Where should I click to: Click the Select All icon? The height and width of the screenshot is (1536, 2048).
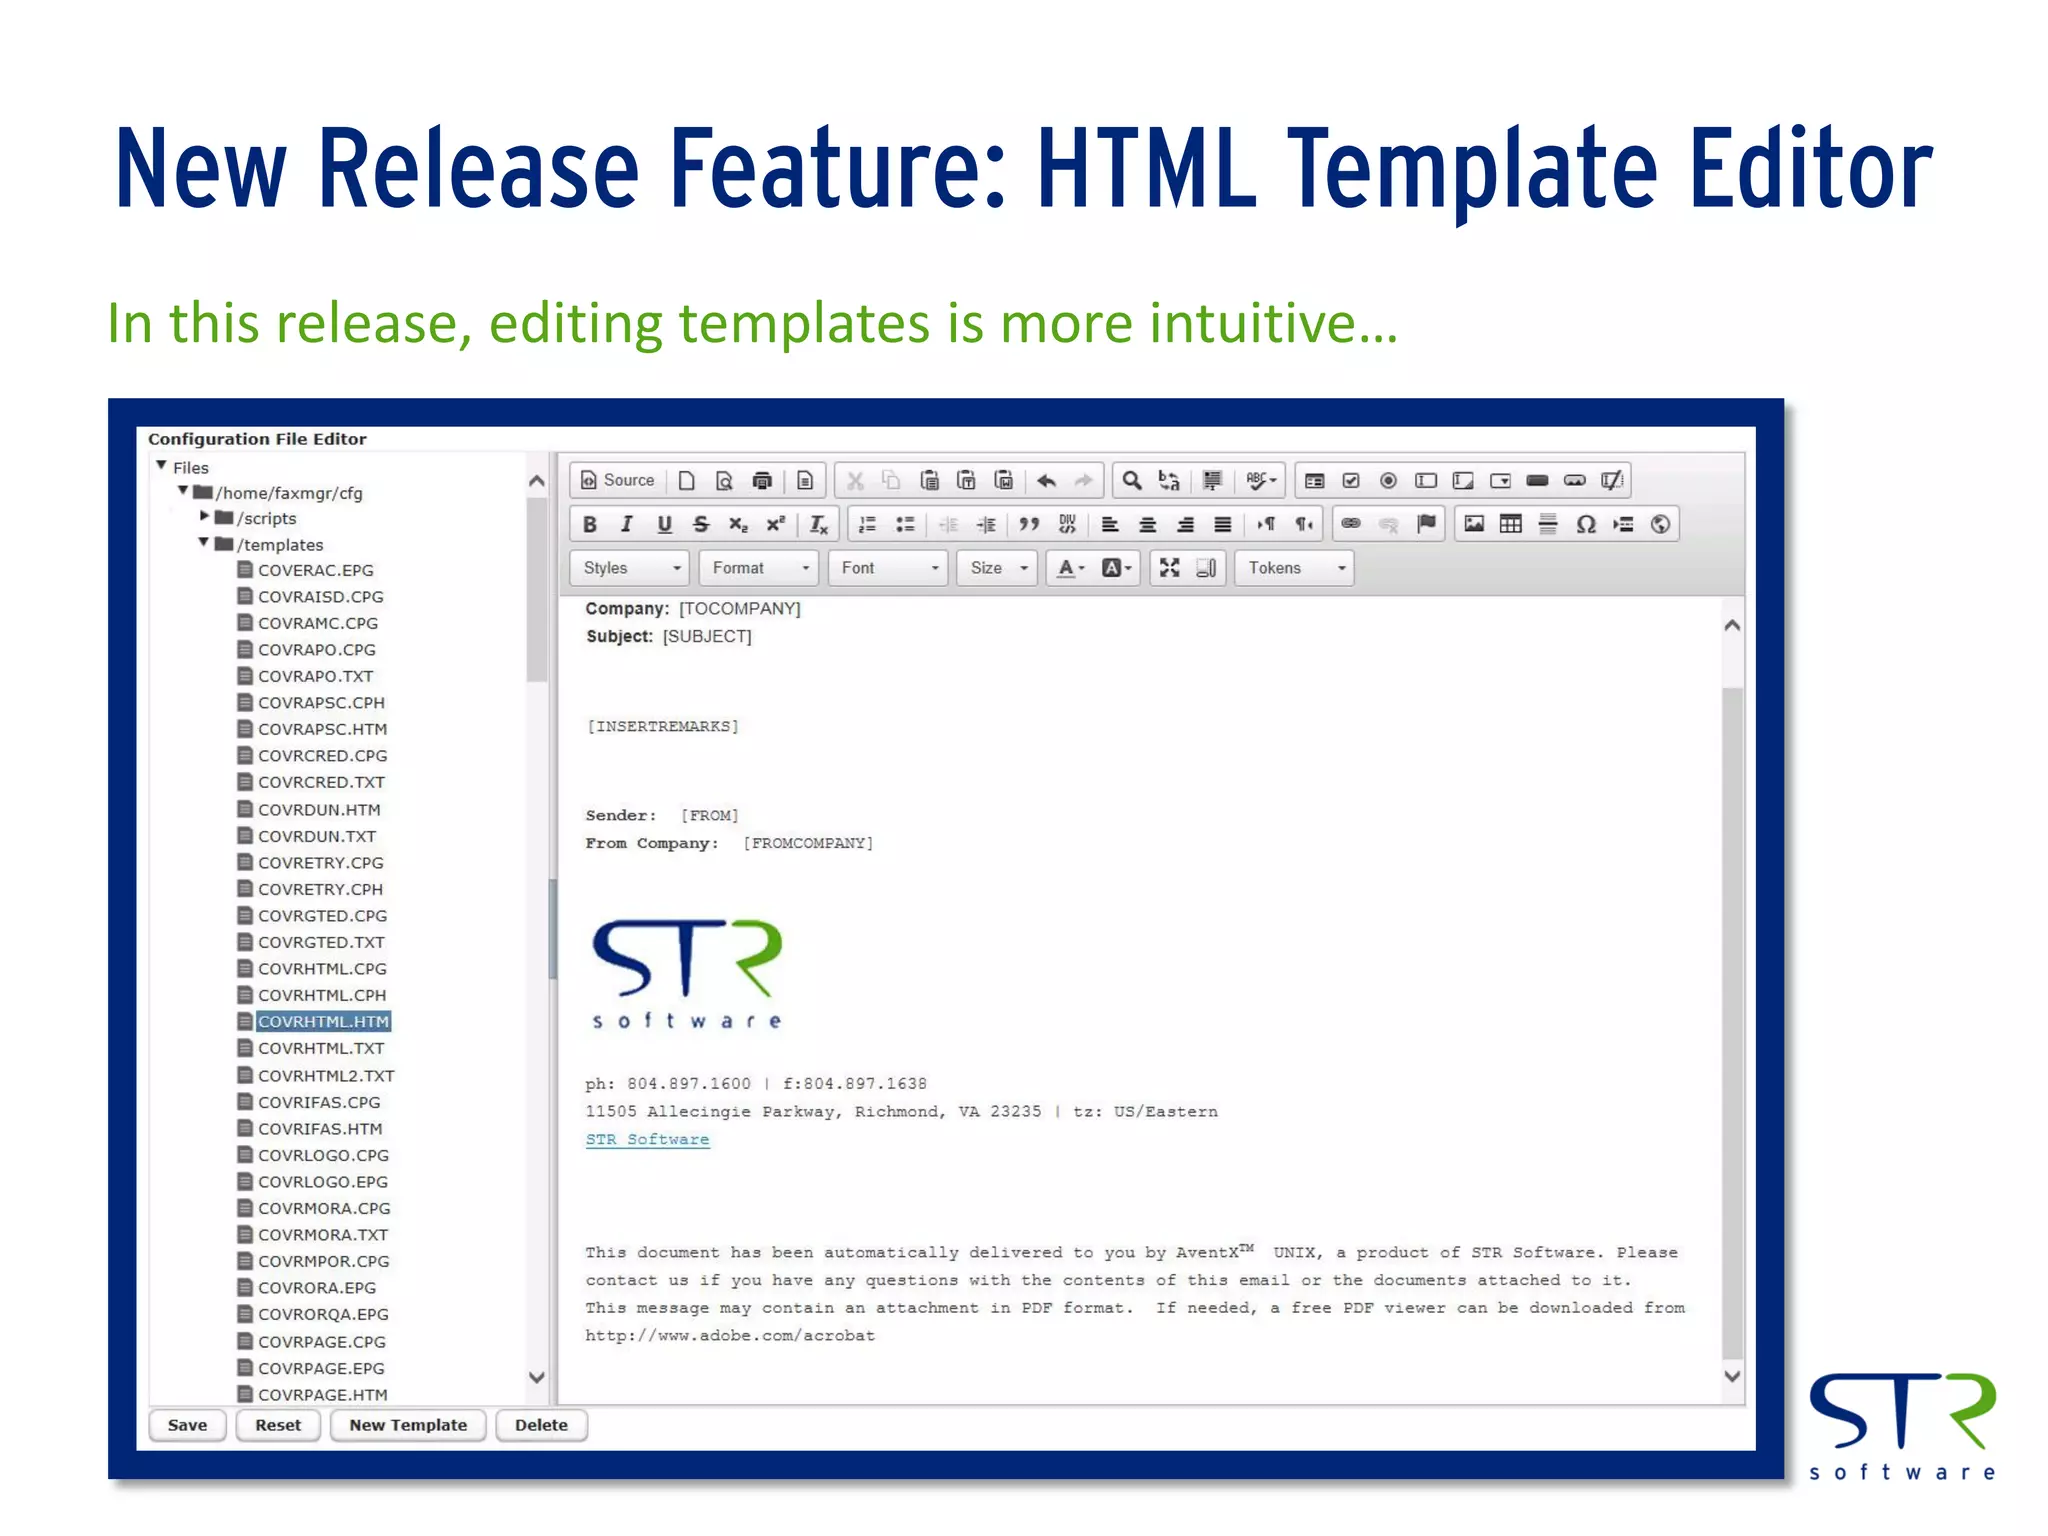1212,481
